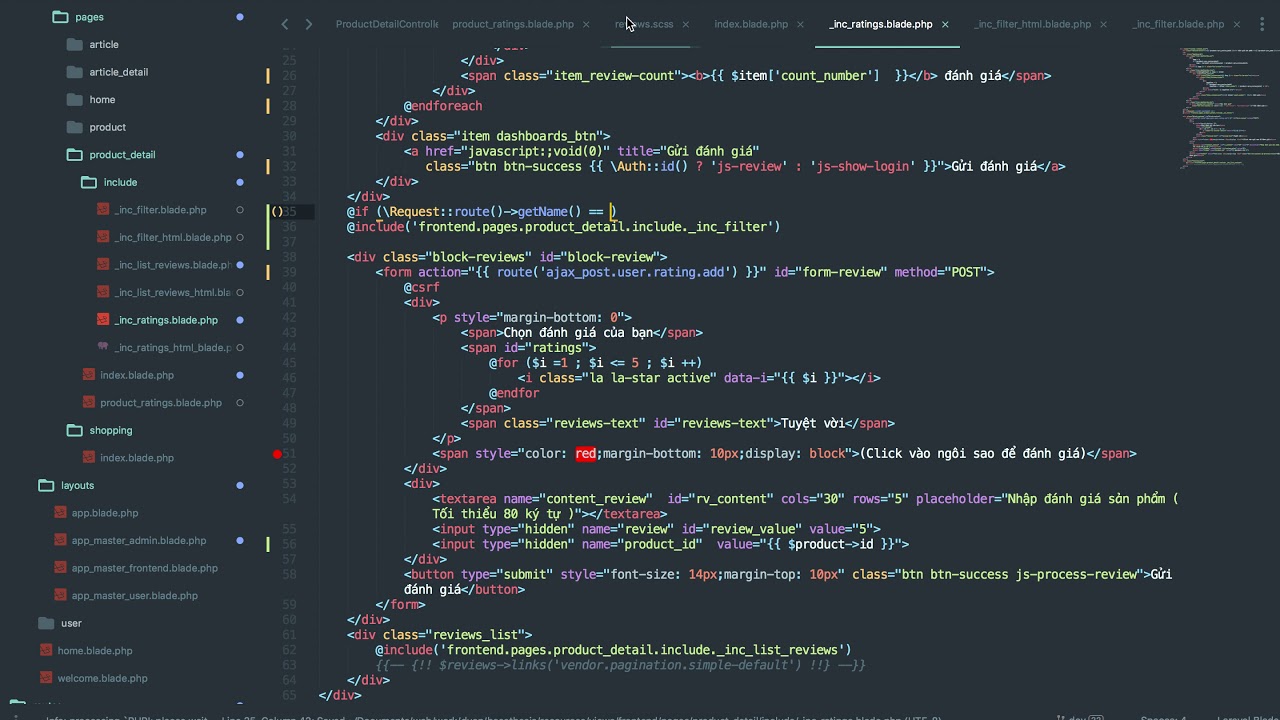Close the active _inc_ratings.blade.php tab
This screenshot has height=720, width=1280.
coord(945,24)
